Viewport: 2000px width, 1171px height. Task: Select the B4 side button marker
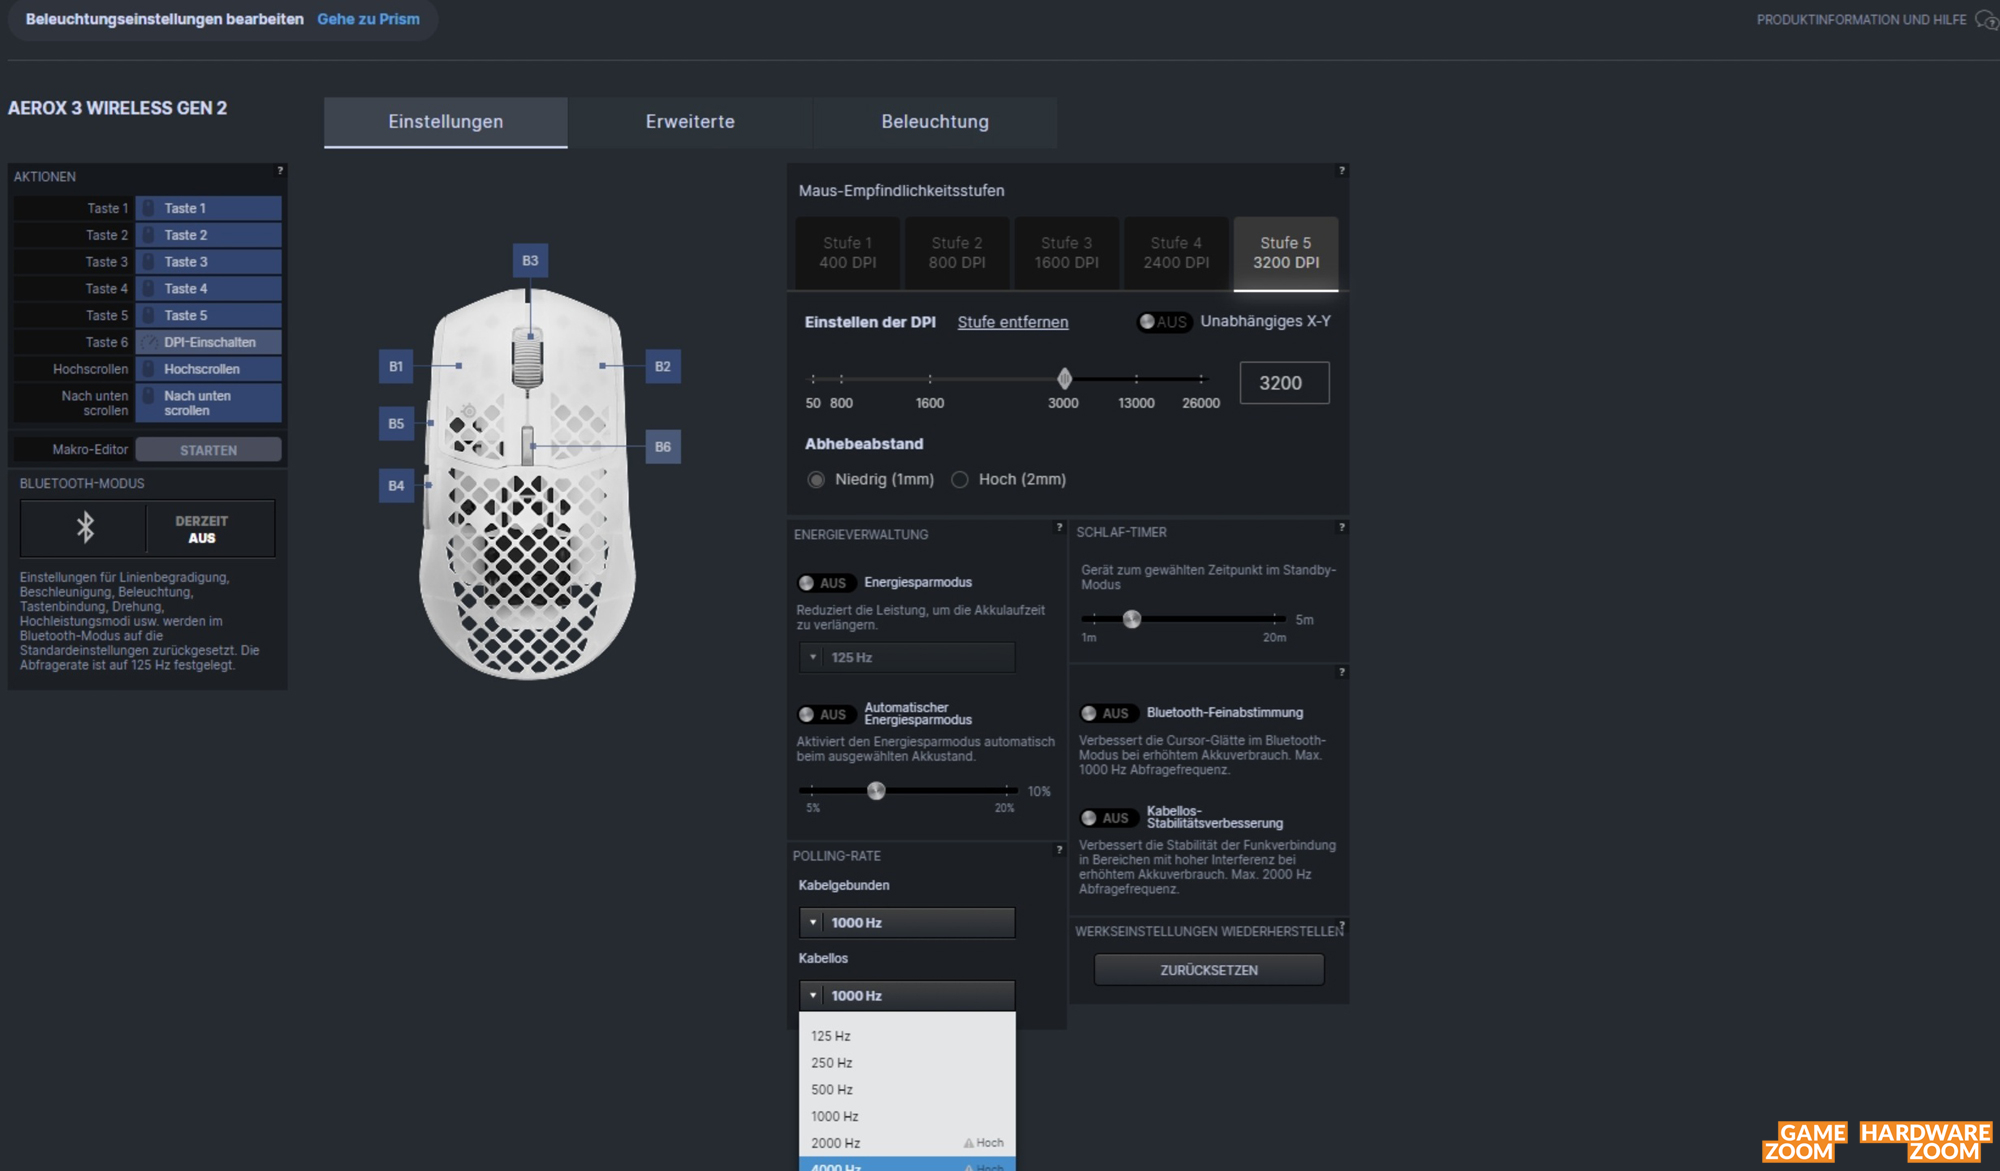click(x=396, y=486)
